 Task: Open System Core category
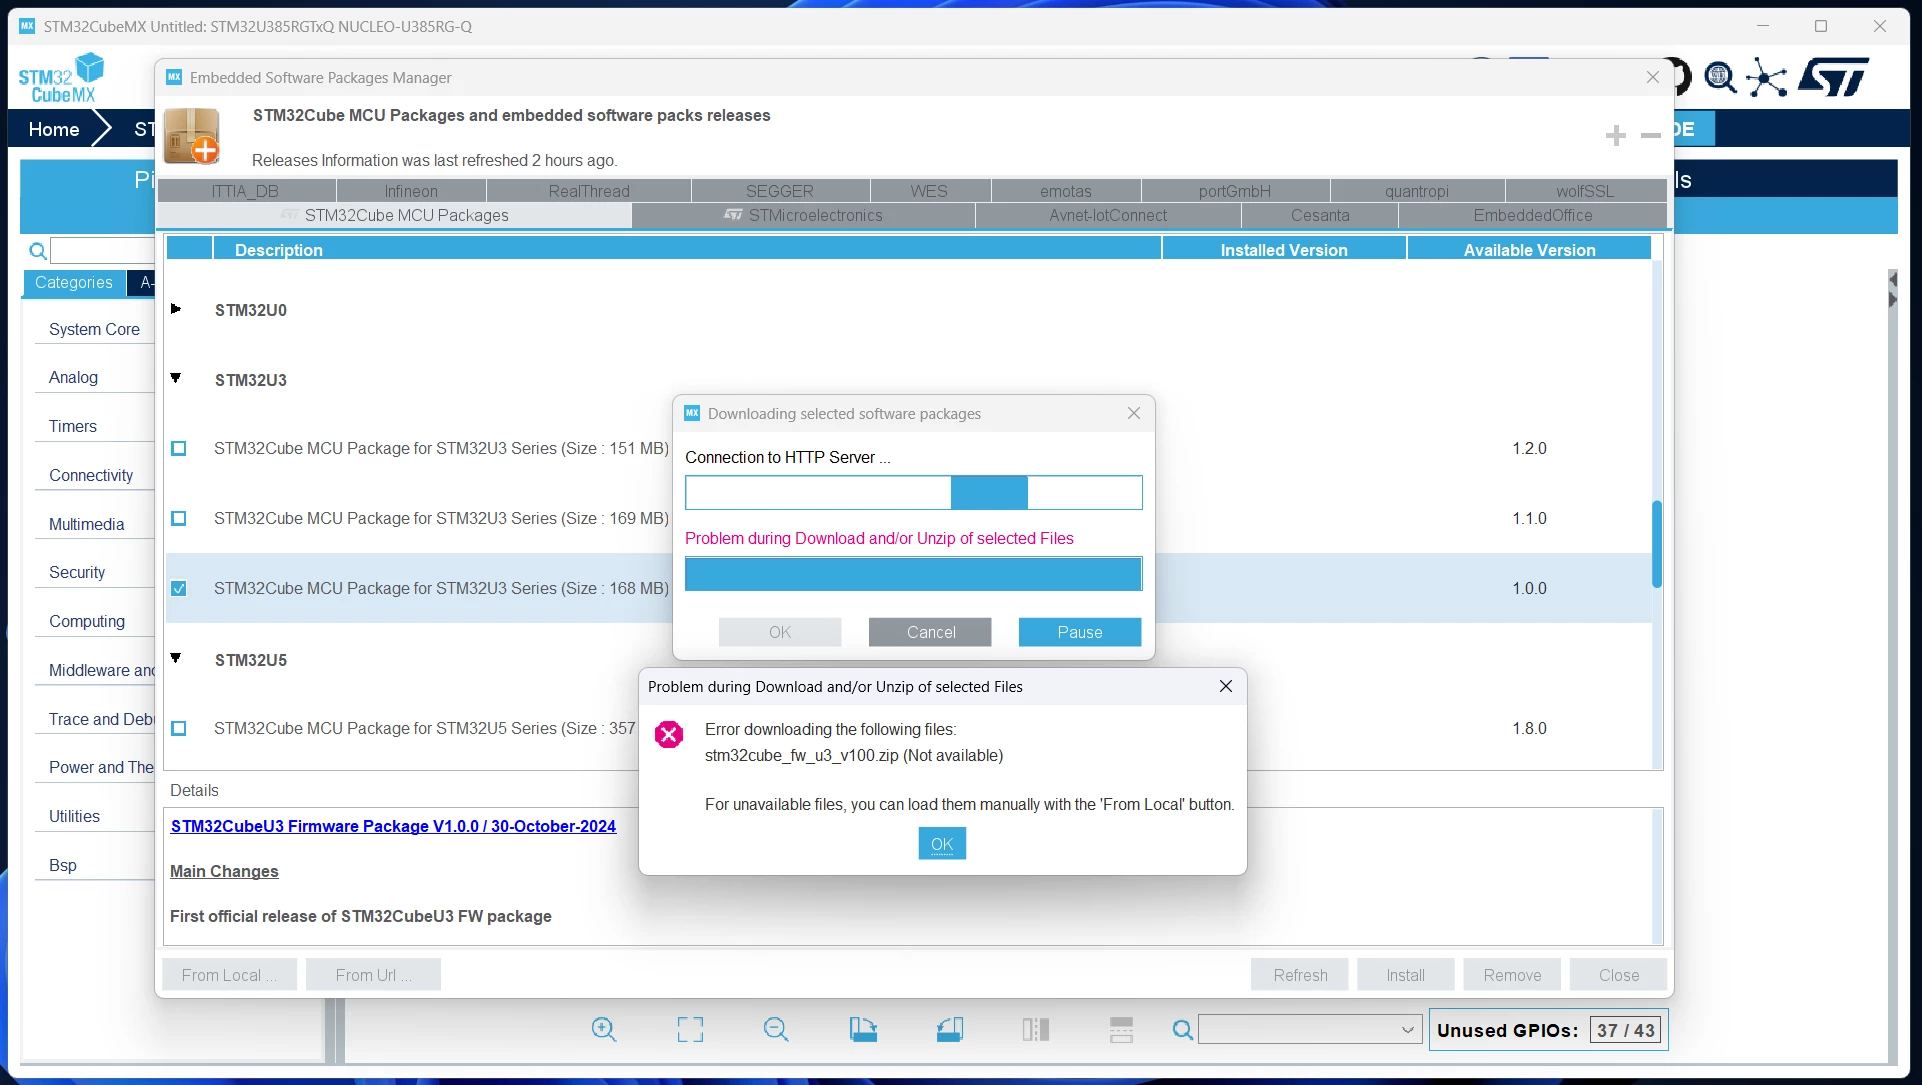(x=94, y=329)
